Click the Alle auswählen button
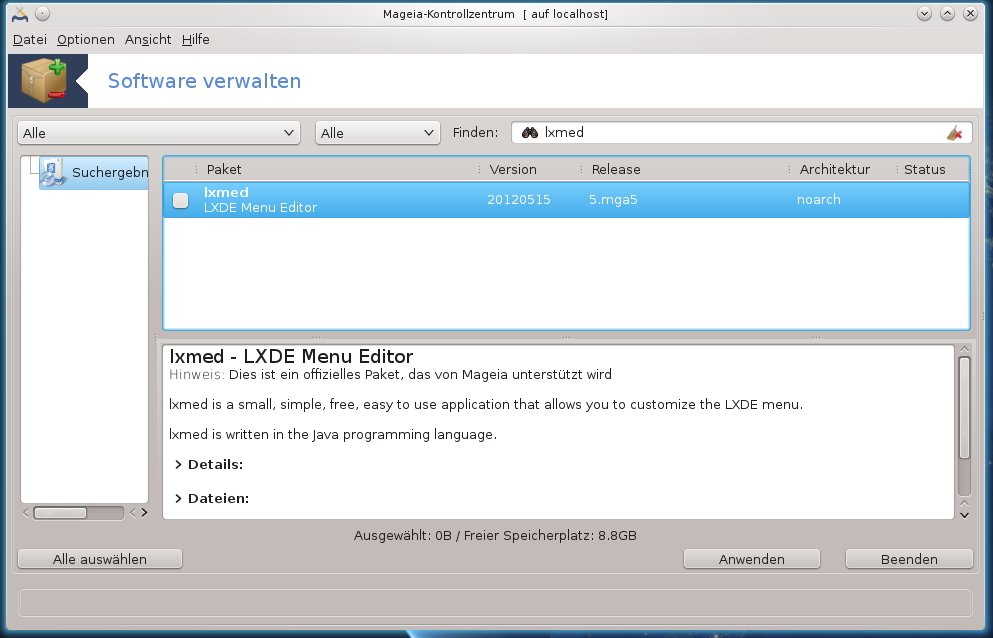The height and width of the screenshot is (638, 993). [x=100, y=559]
